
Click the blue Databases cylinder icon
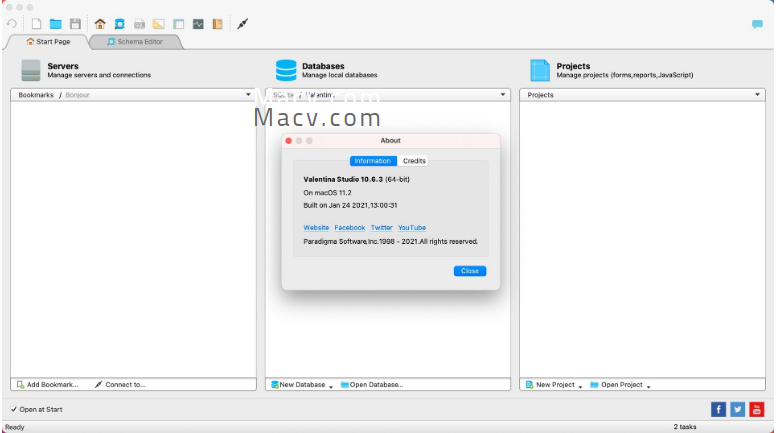click(x=286, y=70)
